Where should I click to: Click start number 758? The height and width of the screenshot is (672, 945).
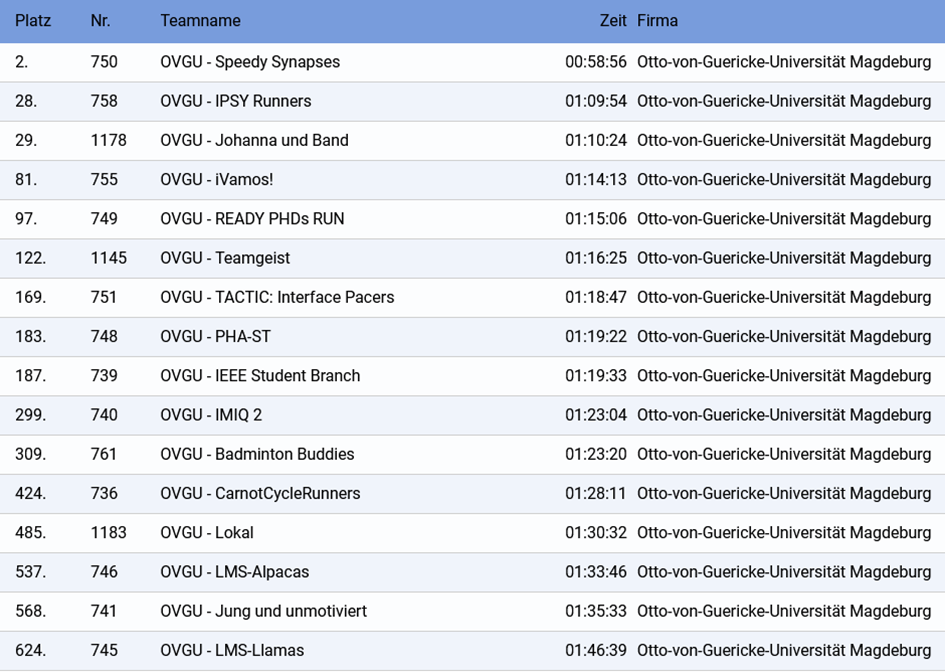point(104,101)
